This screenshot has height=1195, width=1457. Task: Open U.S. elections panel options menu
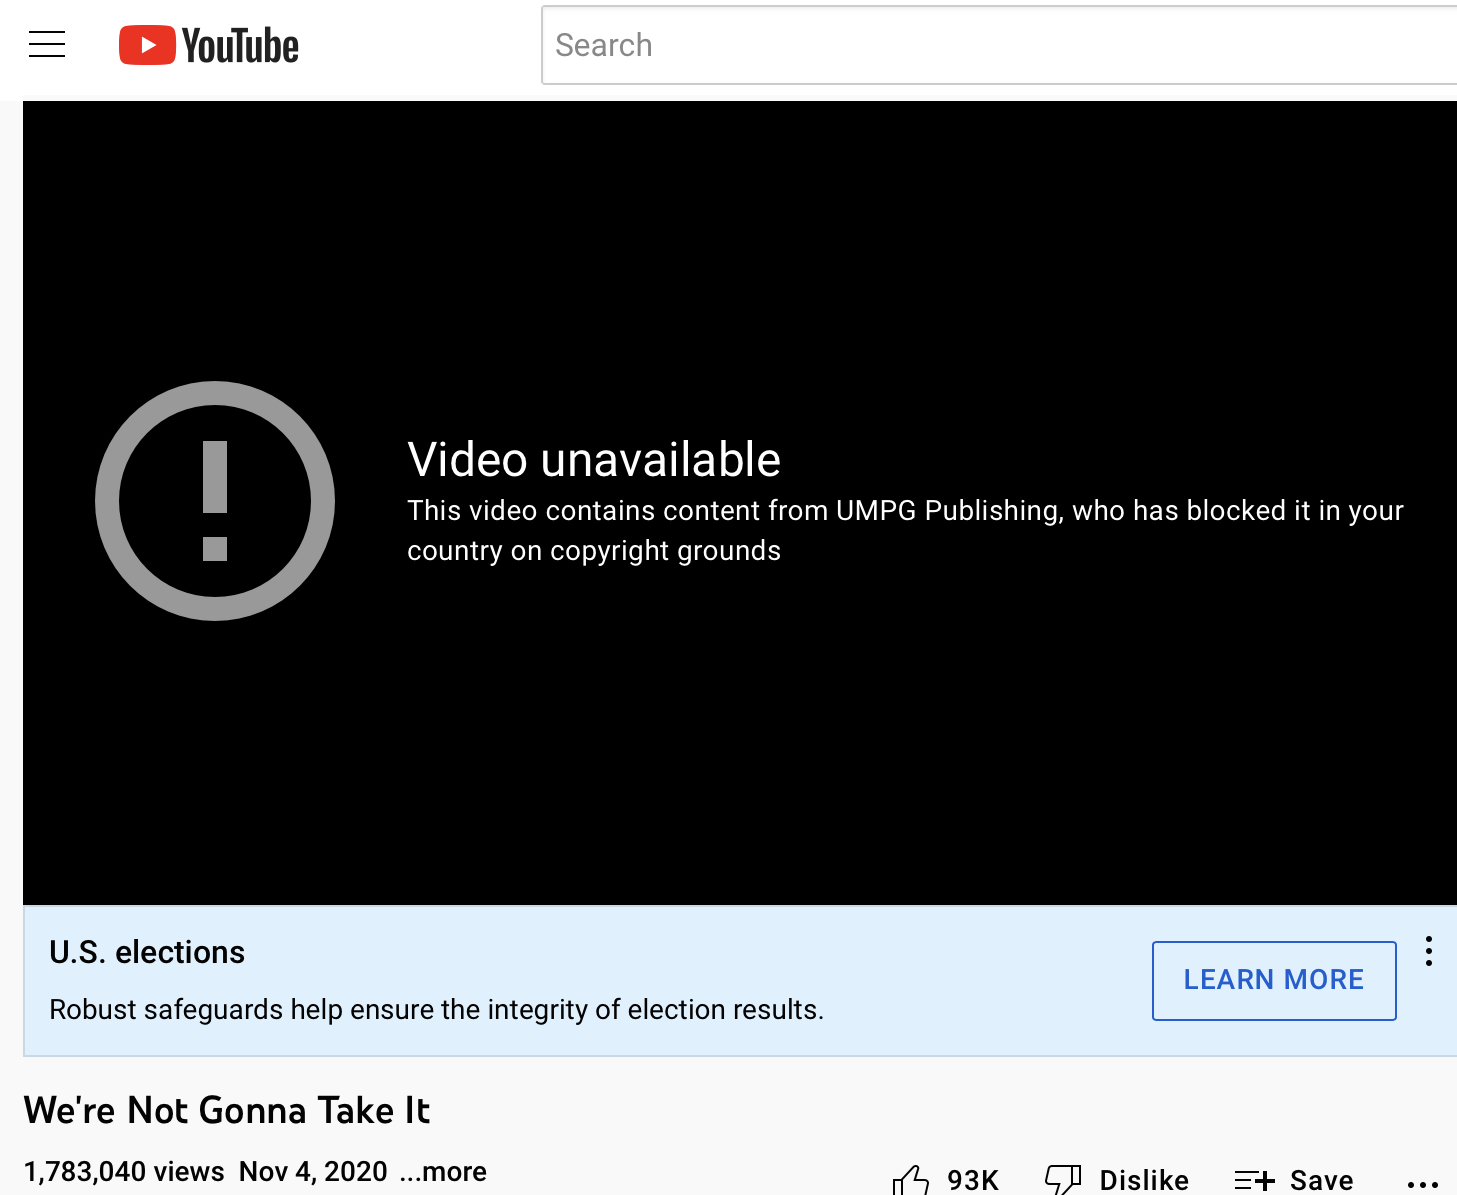1429,951
